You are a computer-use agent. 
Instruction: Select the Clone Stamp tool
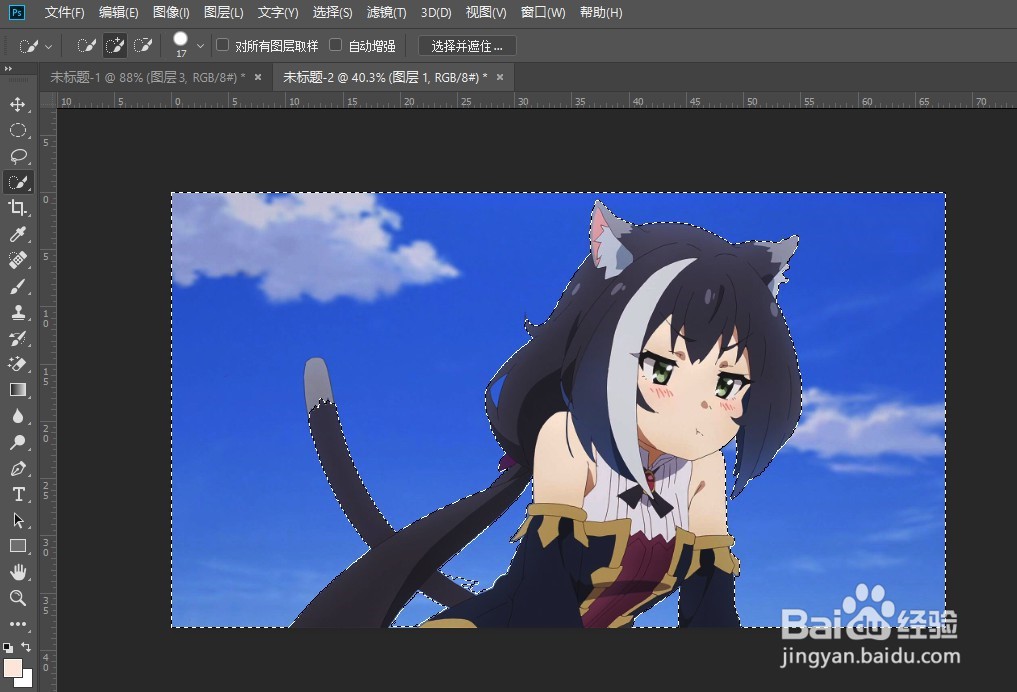[18, 312]
